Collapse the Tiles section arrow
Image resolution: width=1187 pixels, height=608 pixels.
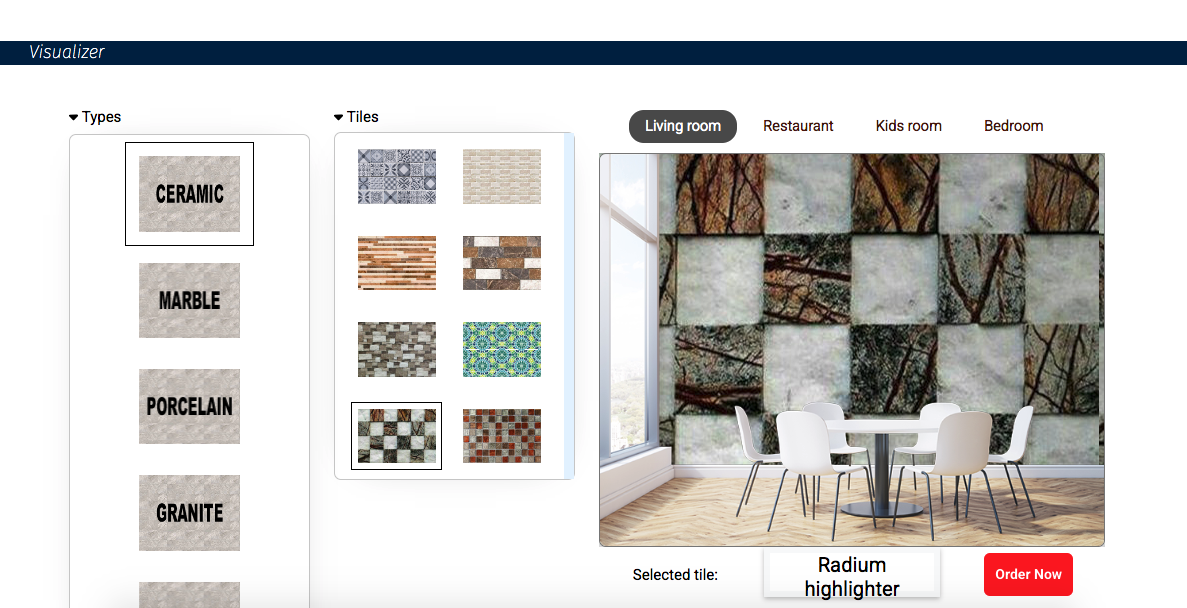[x=338, y=117]
